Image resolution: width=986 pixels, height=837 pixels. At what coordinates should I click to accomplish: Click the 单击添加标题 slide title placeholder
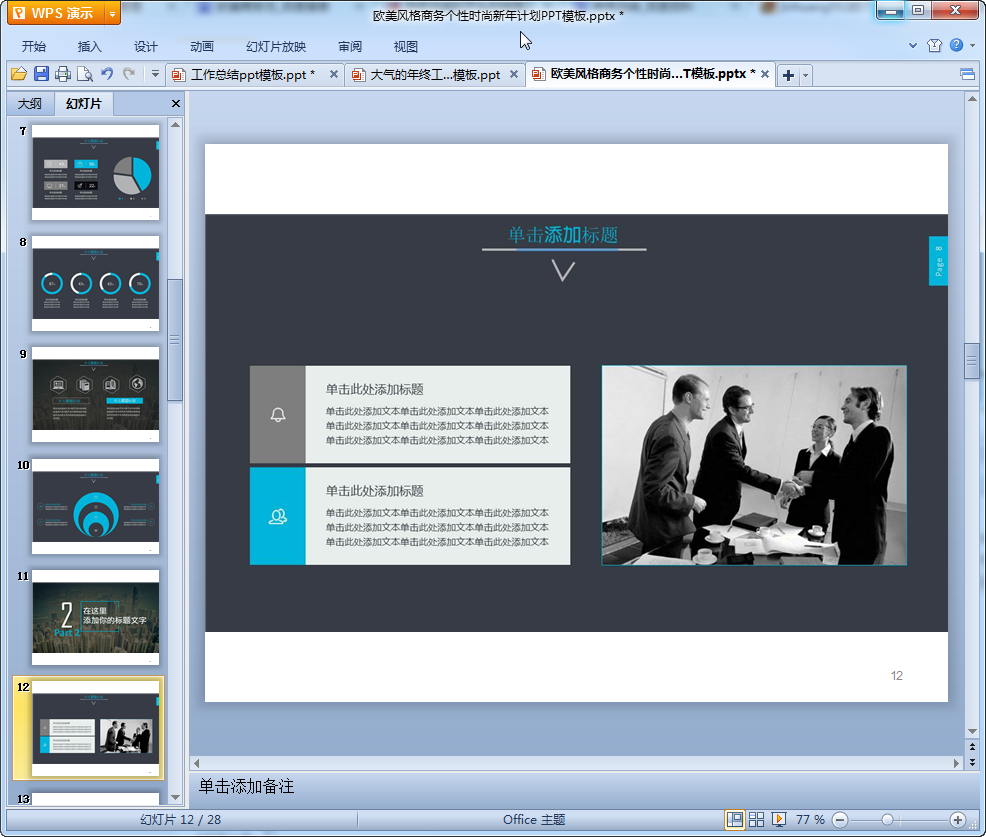563,235
